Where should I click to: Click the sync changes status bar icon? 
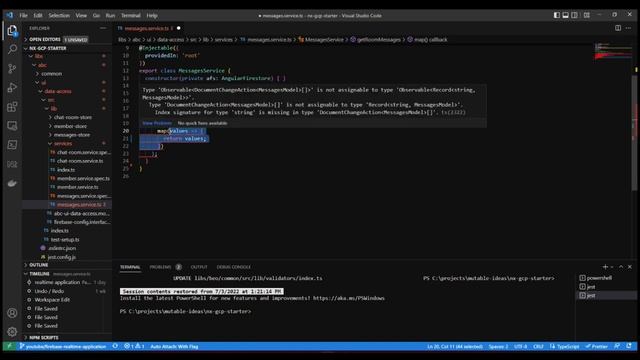click(115, 346)
